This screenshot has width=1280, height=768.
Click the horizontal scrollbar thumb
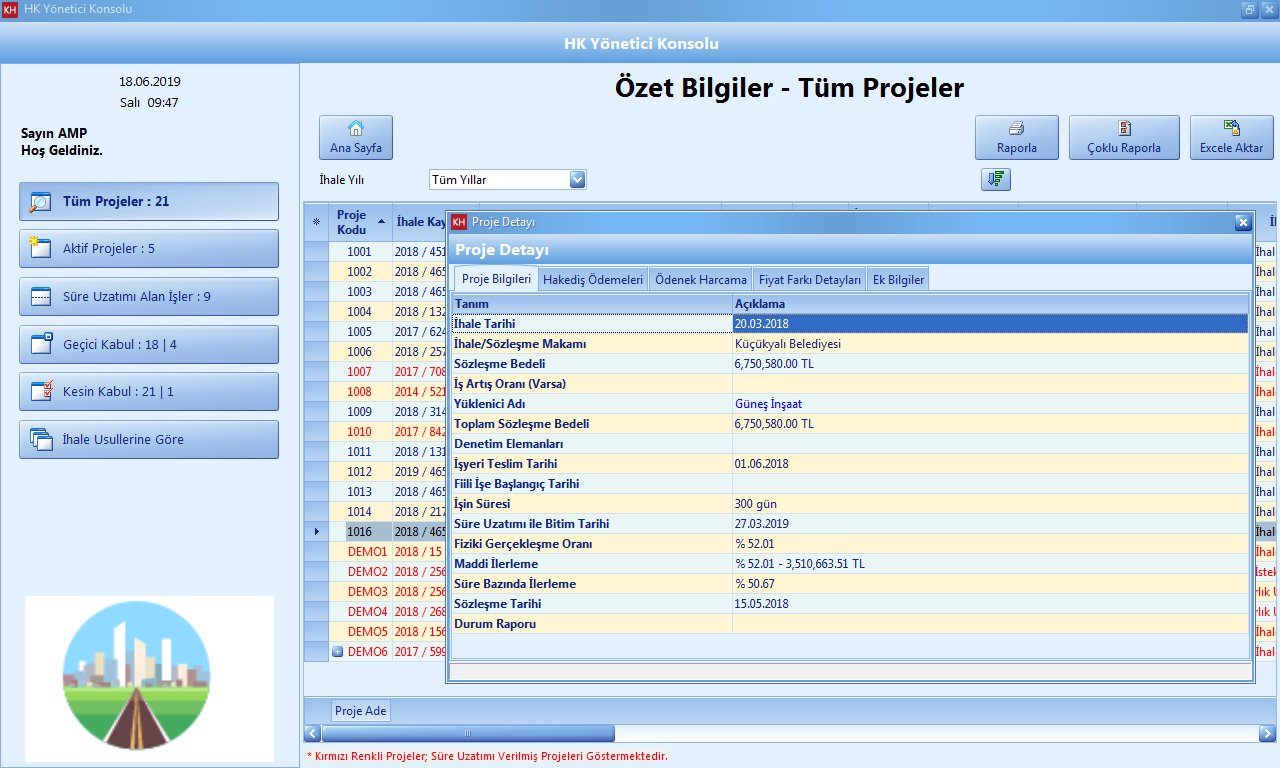pyautogui.click(x=467, y=734)
